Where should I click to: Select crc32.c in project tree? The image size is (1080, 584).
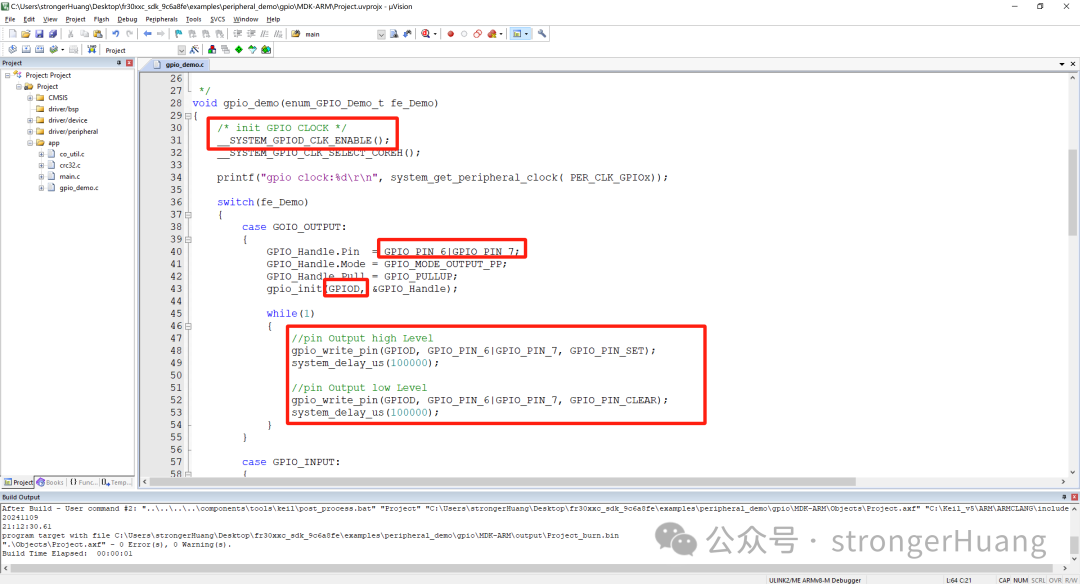coord(70,165)
